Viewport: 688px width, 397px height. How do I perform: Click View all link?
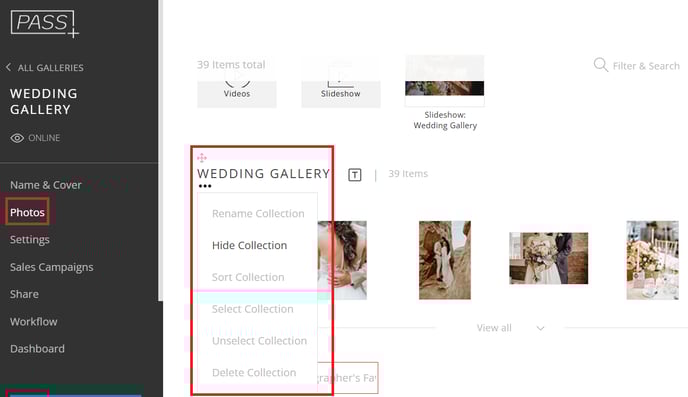click(x=494, y=328)
